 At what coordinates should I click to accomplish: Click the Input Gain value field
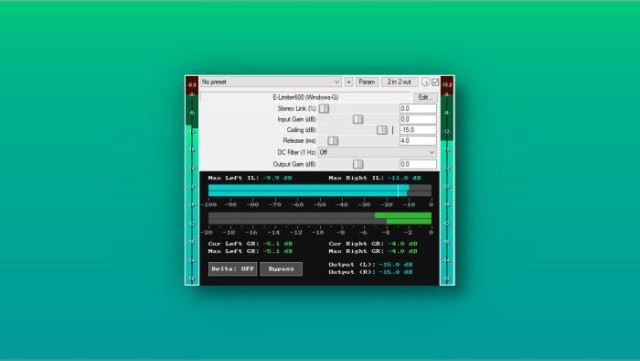[x=418, y=119]
